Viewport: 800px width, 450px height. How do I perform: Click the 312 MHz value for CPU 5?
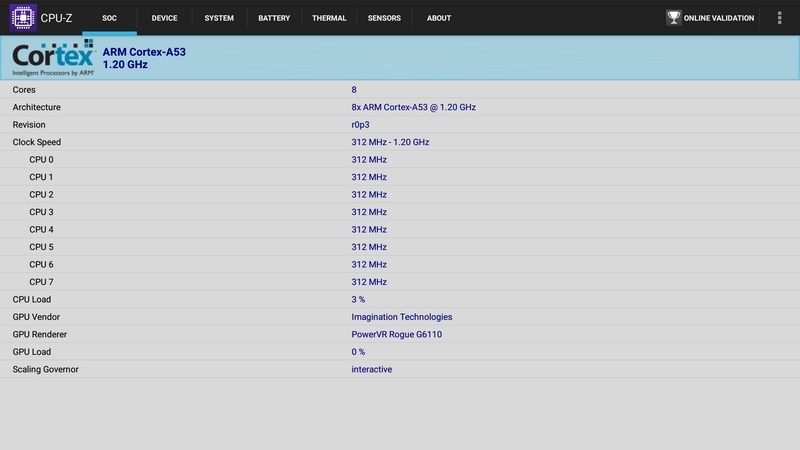tap(369, 247)
